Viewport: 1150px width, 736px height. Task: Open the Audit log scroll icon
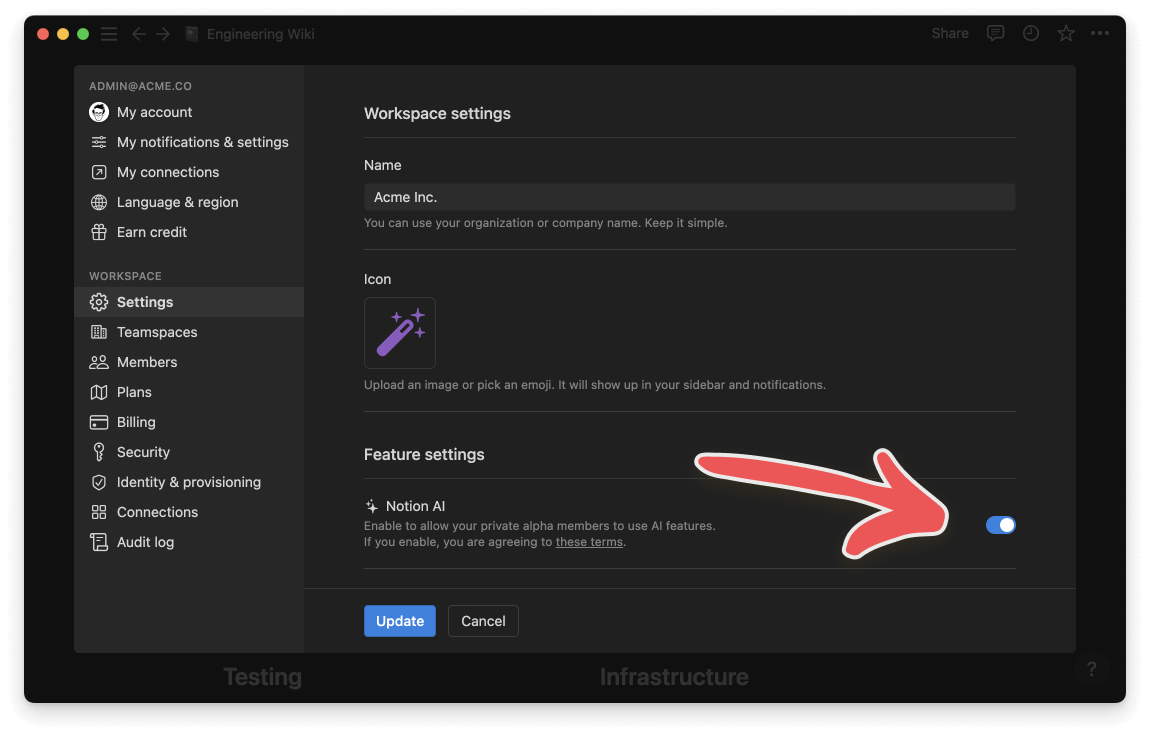99,542
